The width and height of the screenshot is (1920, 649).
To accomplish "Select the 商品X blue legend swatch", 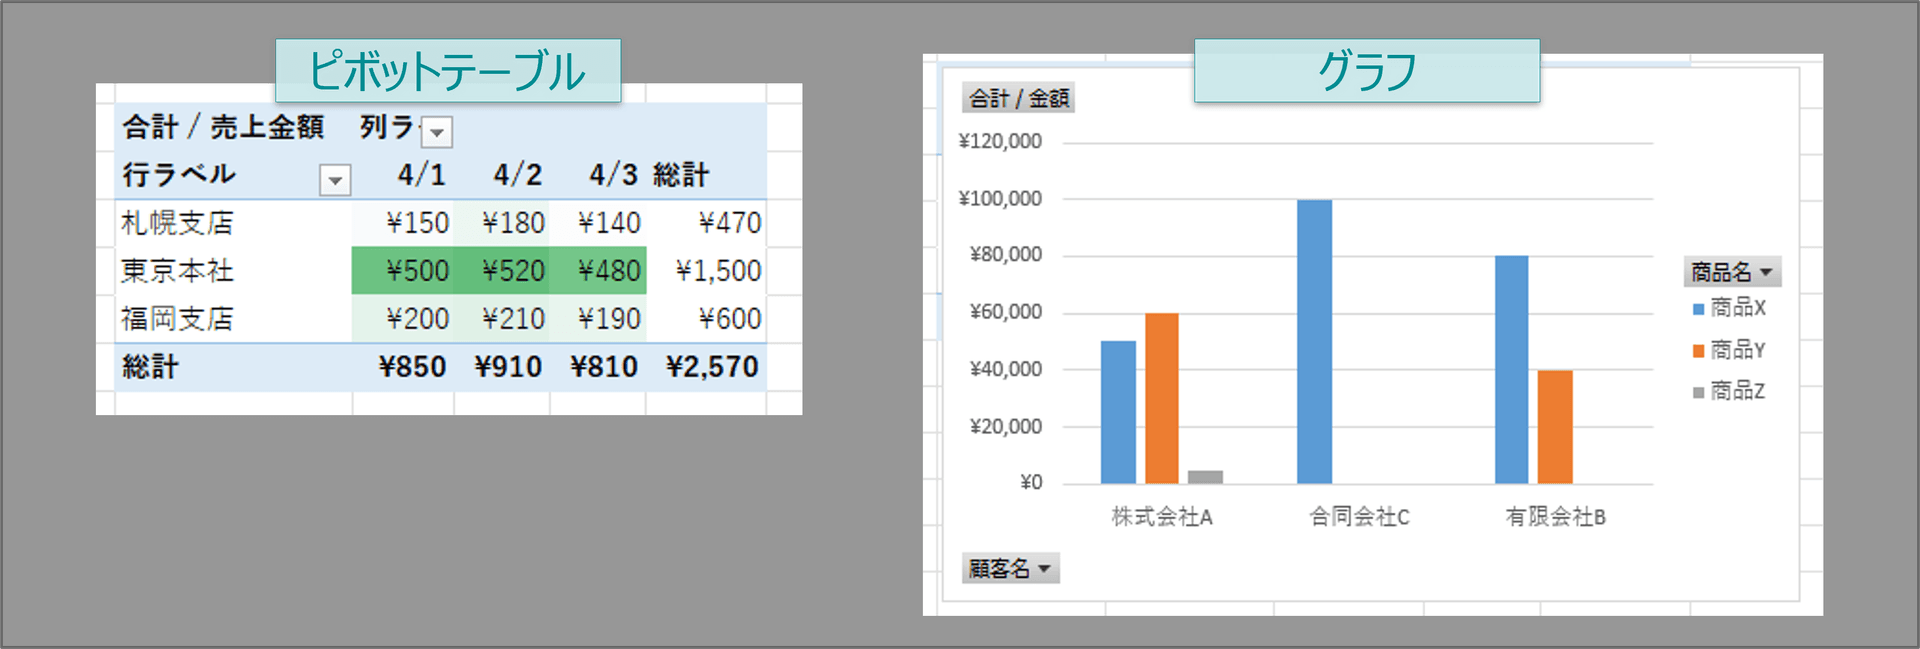I will click(x=1698, y=309).
